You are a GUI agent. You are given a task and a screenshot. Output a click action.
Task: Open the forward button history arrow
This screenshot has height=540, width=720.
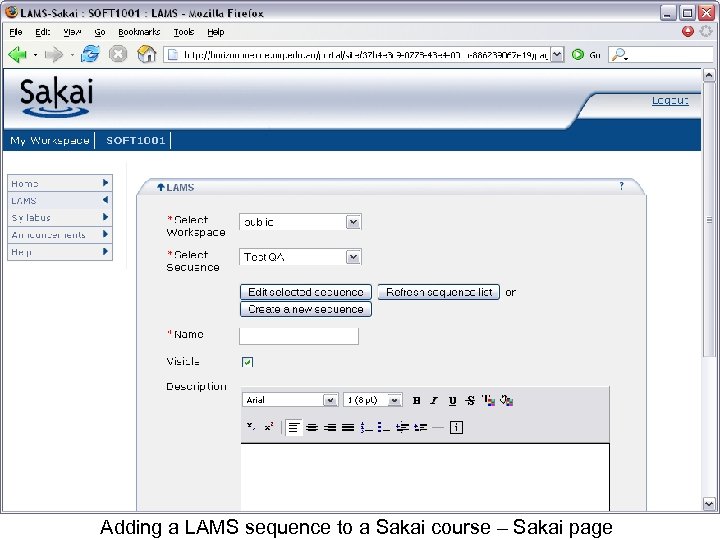[x=72, y=55]
